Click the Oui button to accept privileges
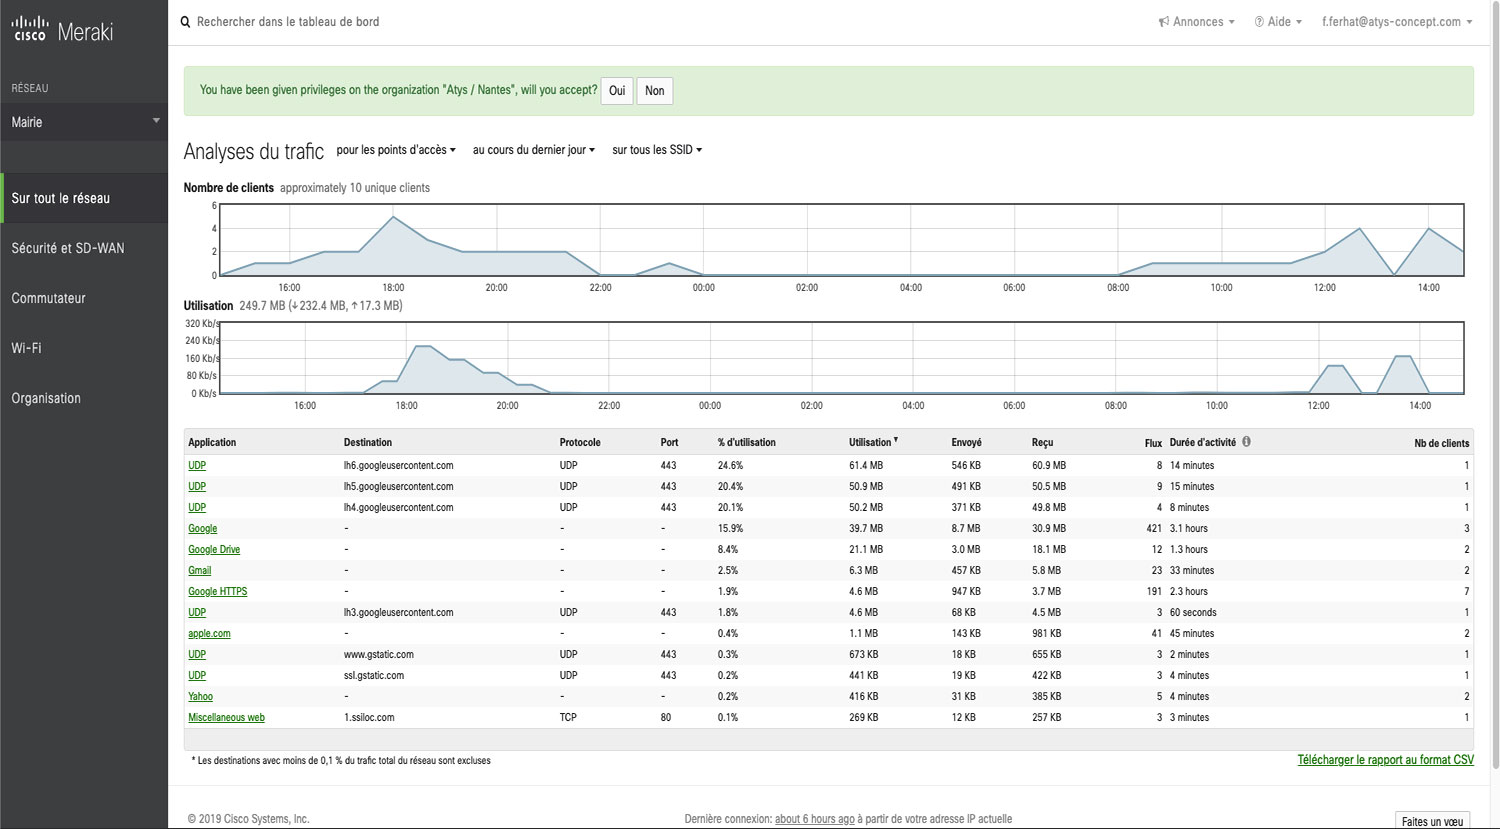 click(x=617, y=91)
